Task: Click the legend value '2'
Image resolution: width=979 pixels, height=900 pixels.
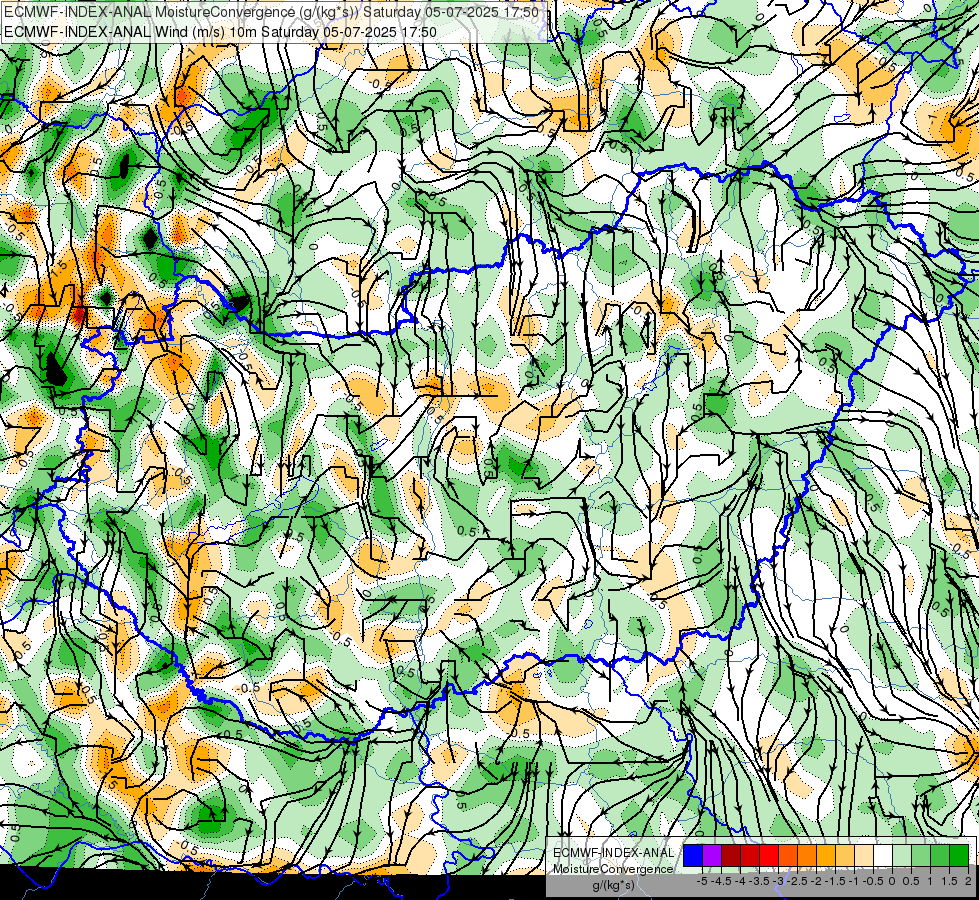Action: pos(968,881)
